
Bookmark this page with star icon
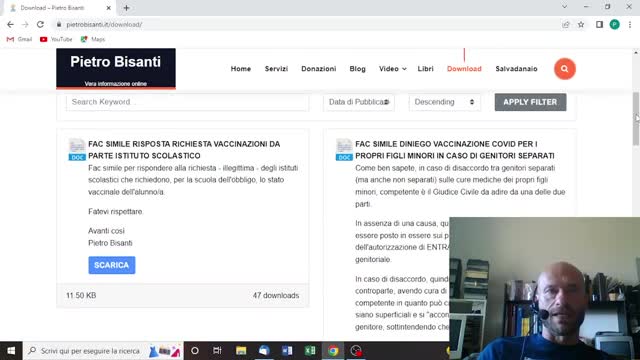[581, 24]
